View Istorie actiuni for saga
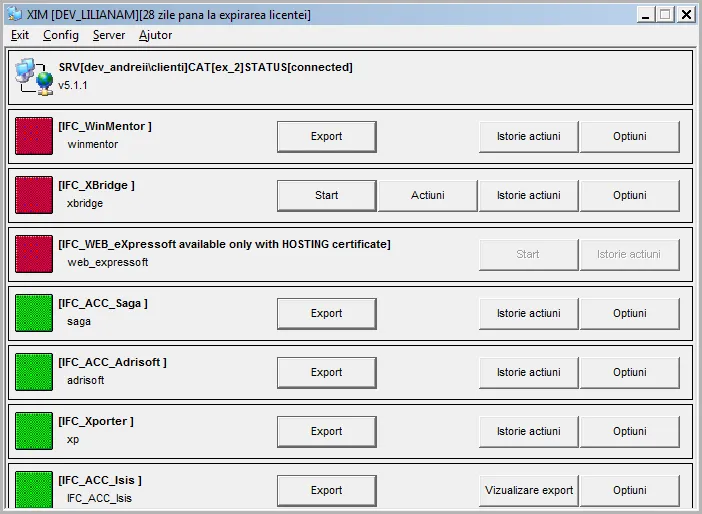The height and width of the screenshot is (514, 702). [x=529, y=314]
